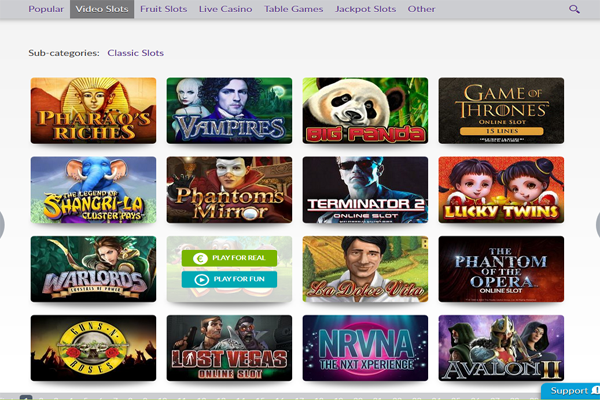
Task: Open the Big Panda game tile
Action: coord(365,111)
